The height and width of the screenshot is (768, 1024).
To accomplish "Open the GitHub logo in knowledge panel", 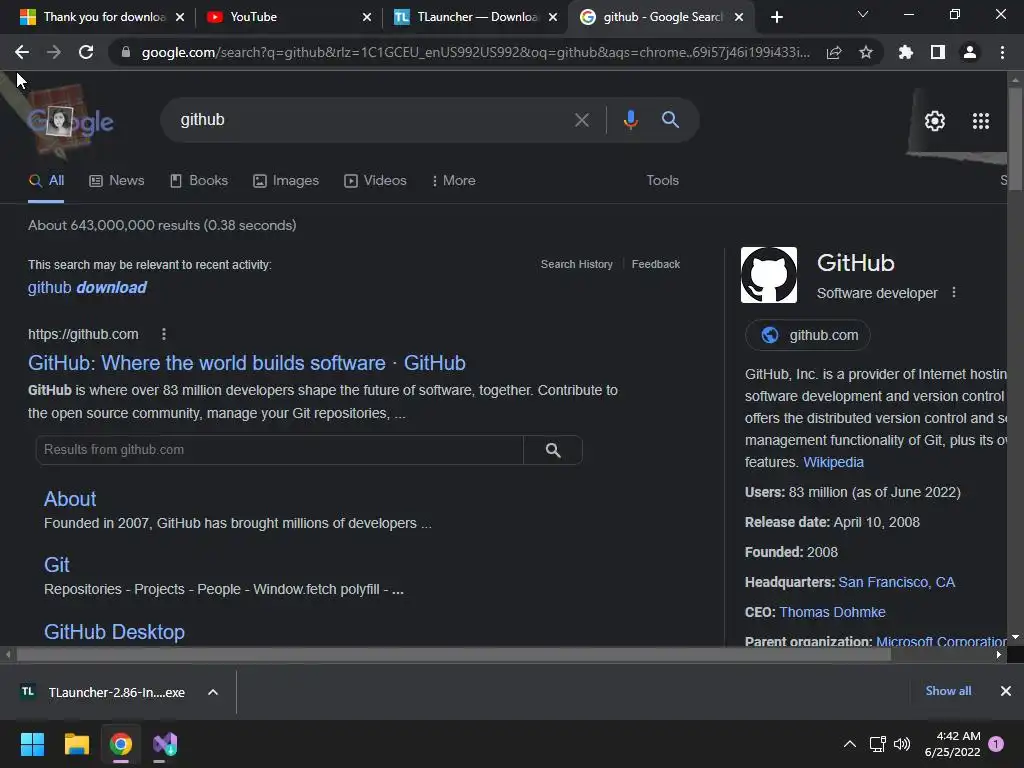I will [x=769, y=275].
